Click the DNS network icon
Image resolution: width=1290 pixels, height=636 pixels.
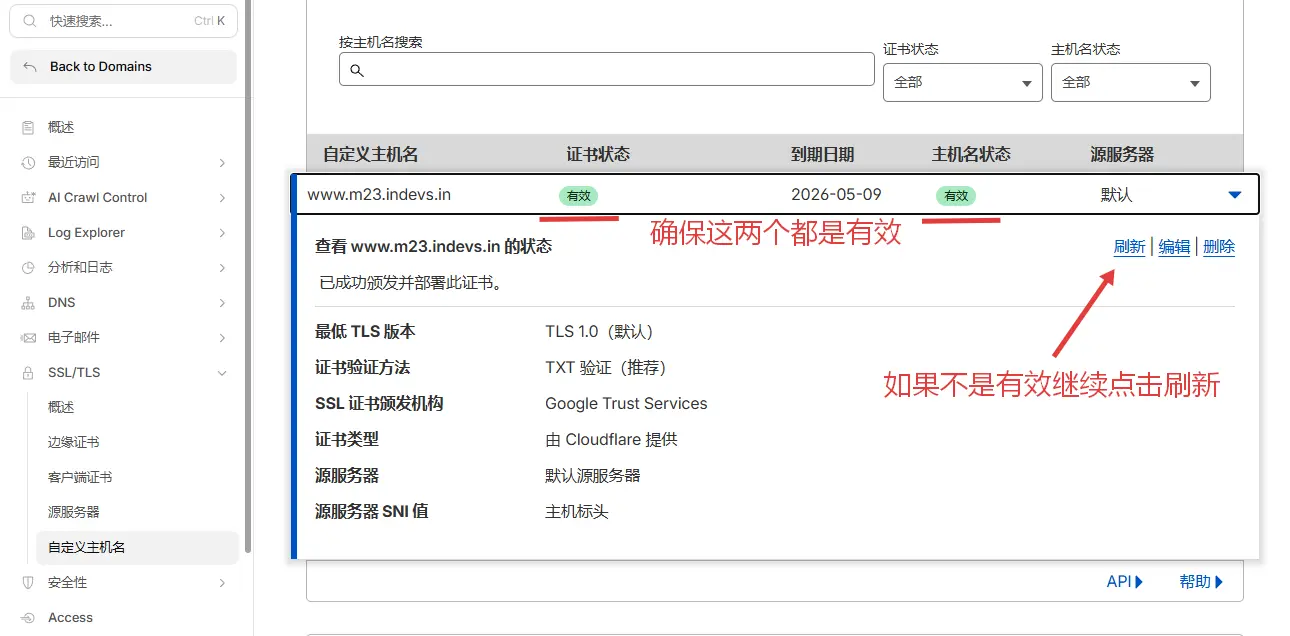coord(29,302)
